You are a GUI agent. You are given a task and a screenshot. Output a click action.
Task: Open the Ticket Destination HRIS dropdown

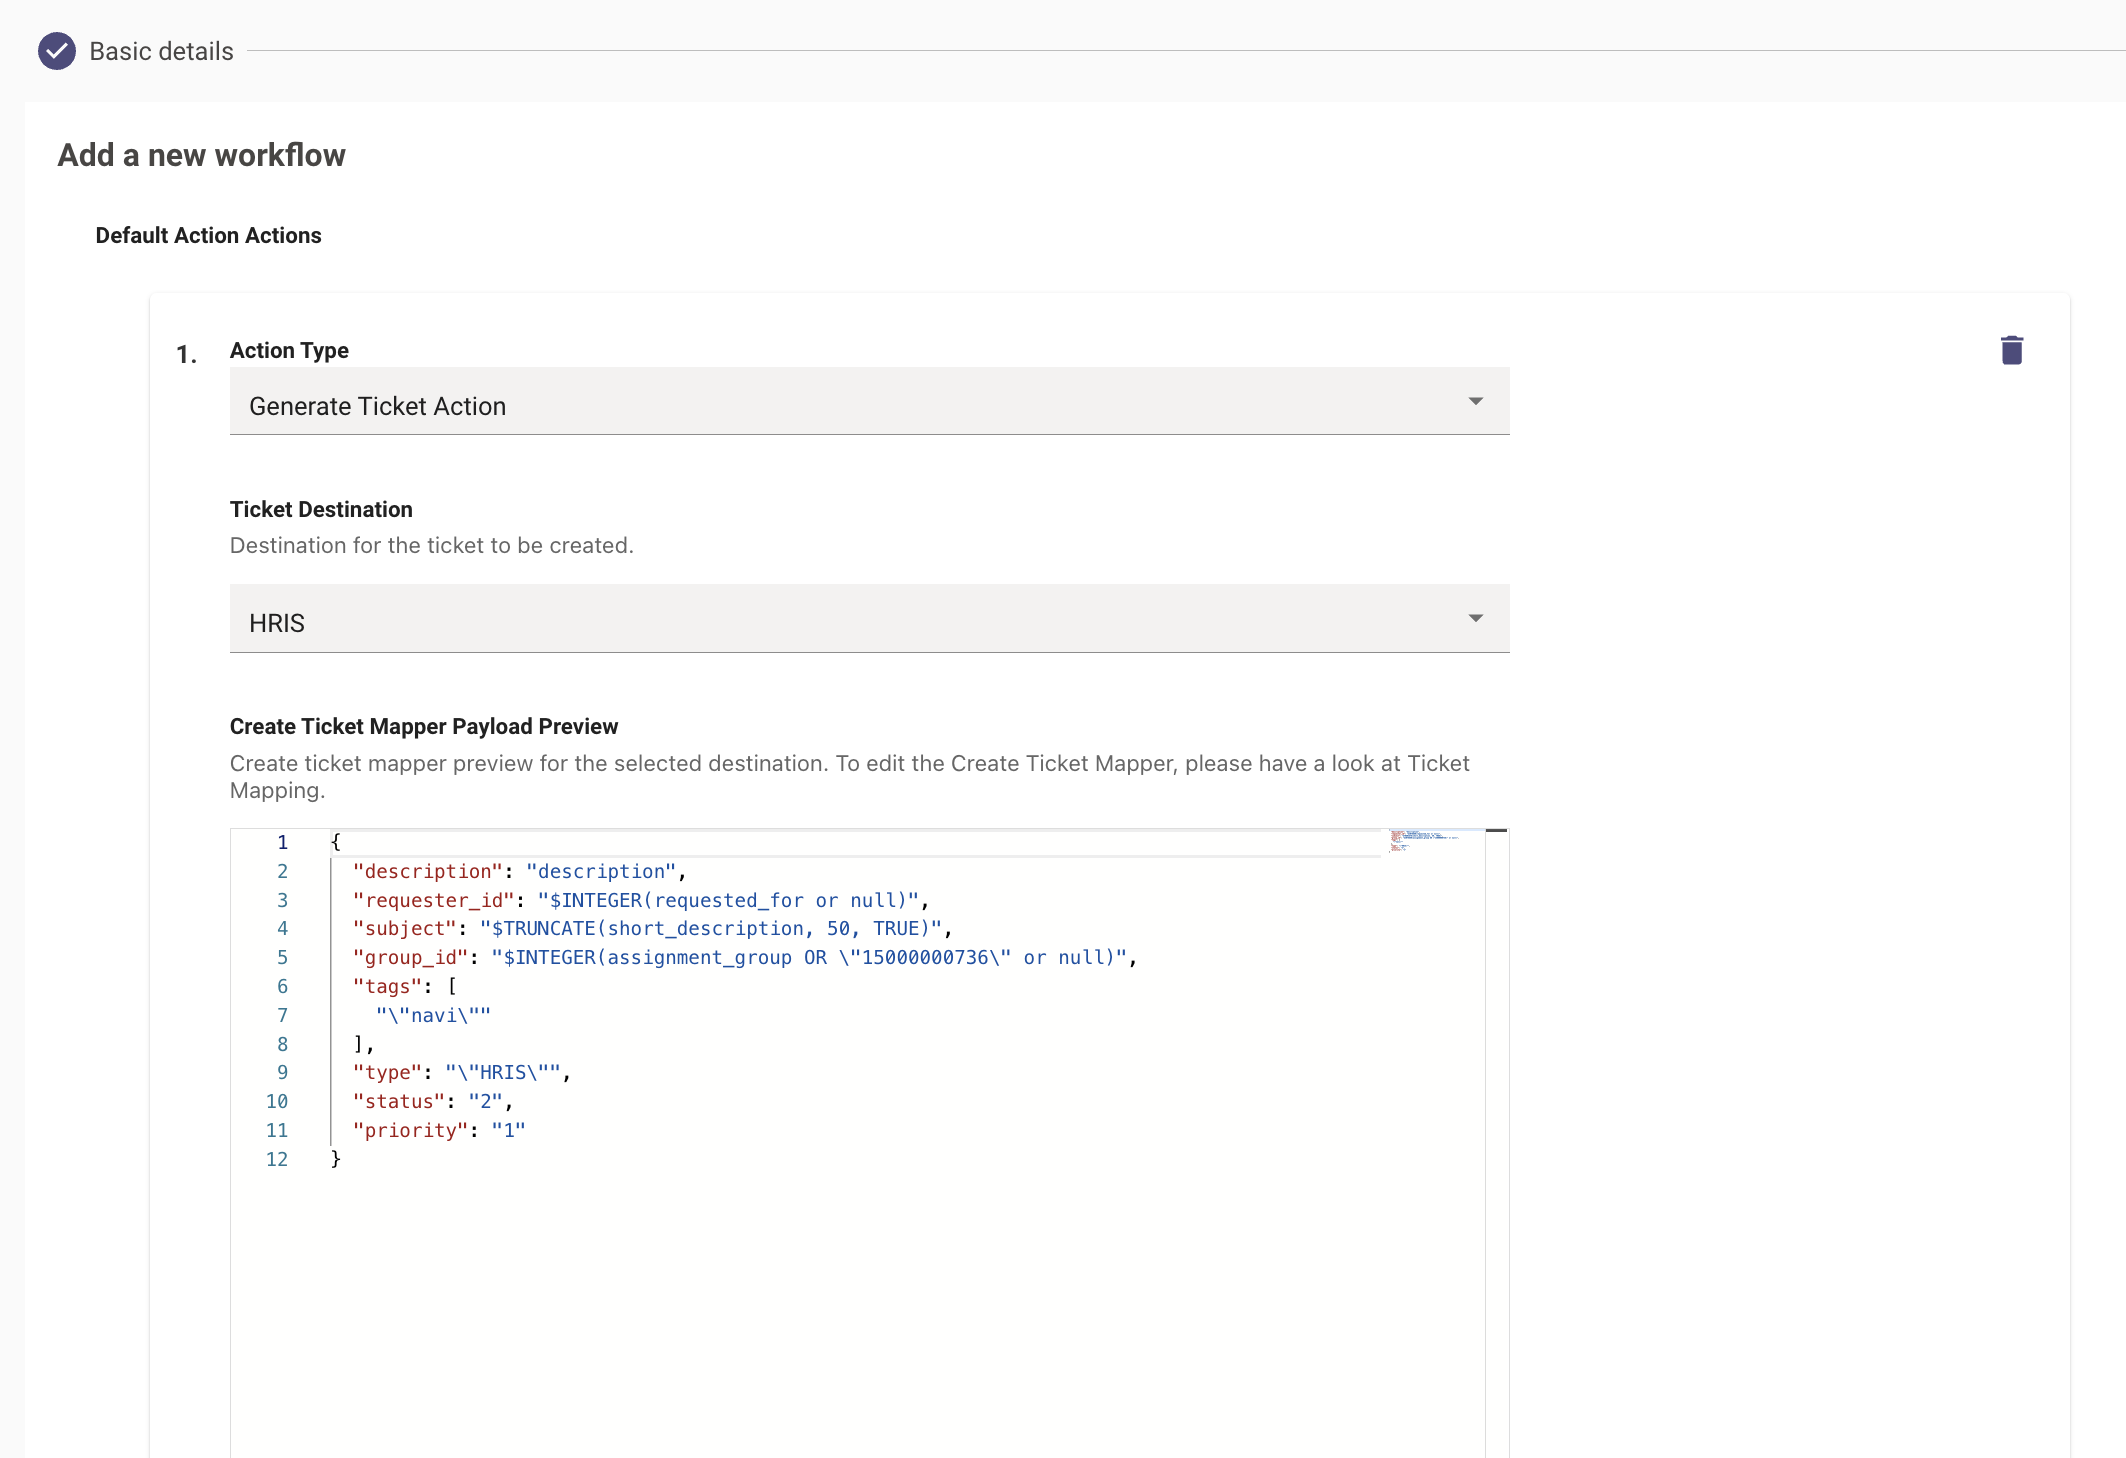click(868, 620)
